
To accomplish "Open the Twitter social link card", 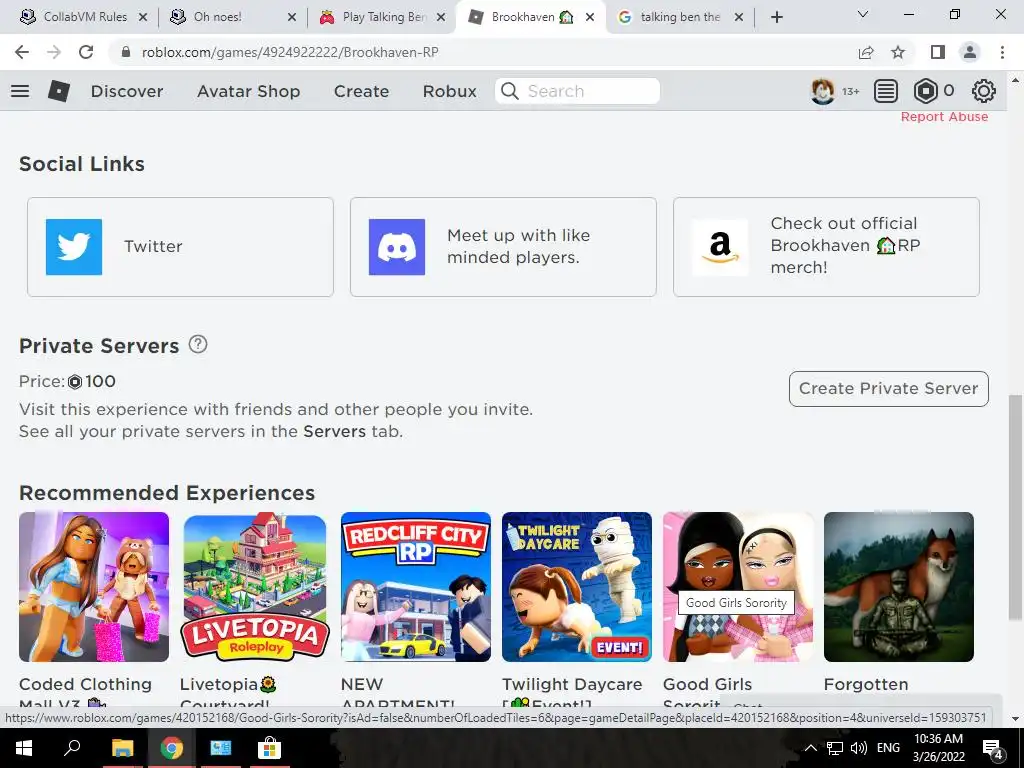I will pyautogui.click(x=180, y=247).
